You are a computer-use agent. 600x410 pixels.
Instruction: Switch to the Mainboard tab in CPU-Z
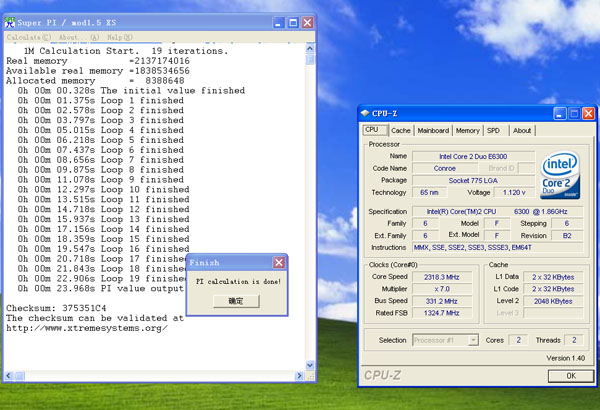tap(433, 131)
